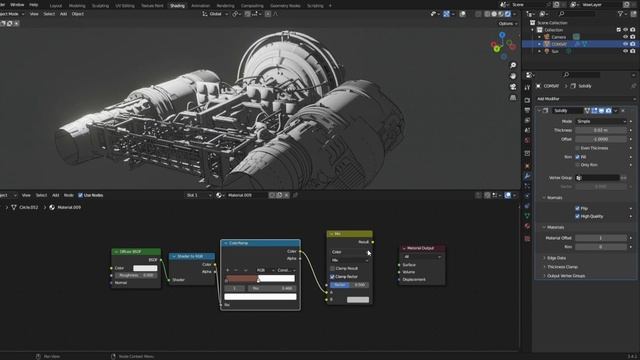640x360 pixels.
Task: Expand Thickness Clamp section
Action: click(x=562, y=267)
